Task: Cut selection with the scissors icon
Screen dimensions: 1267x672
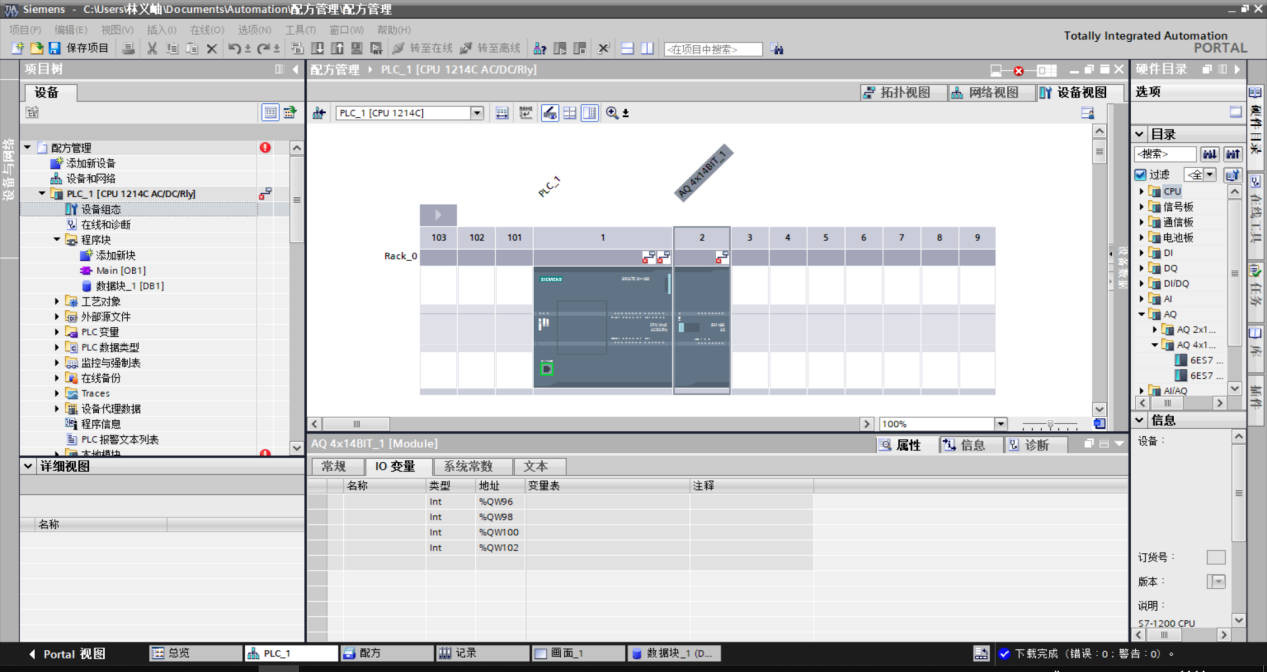Action: click(x=152, y=48)
